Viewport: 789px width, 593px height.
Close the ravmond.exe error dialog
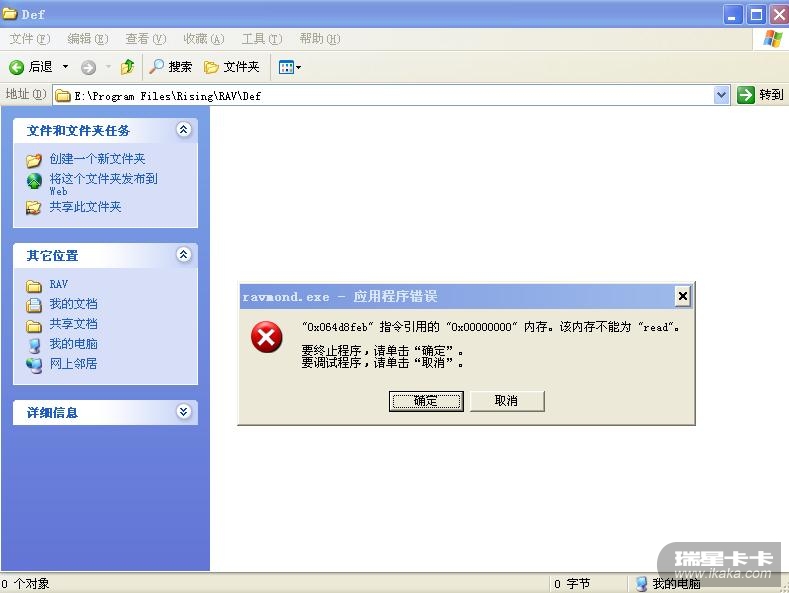[x=682, y=296]
